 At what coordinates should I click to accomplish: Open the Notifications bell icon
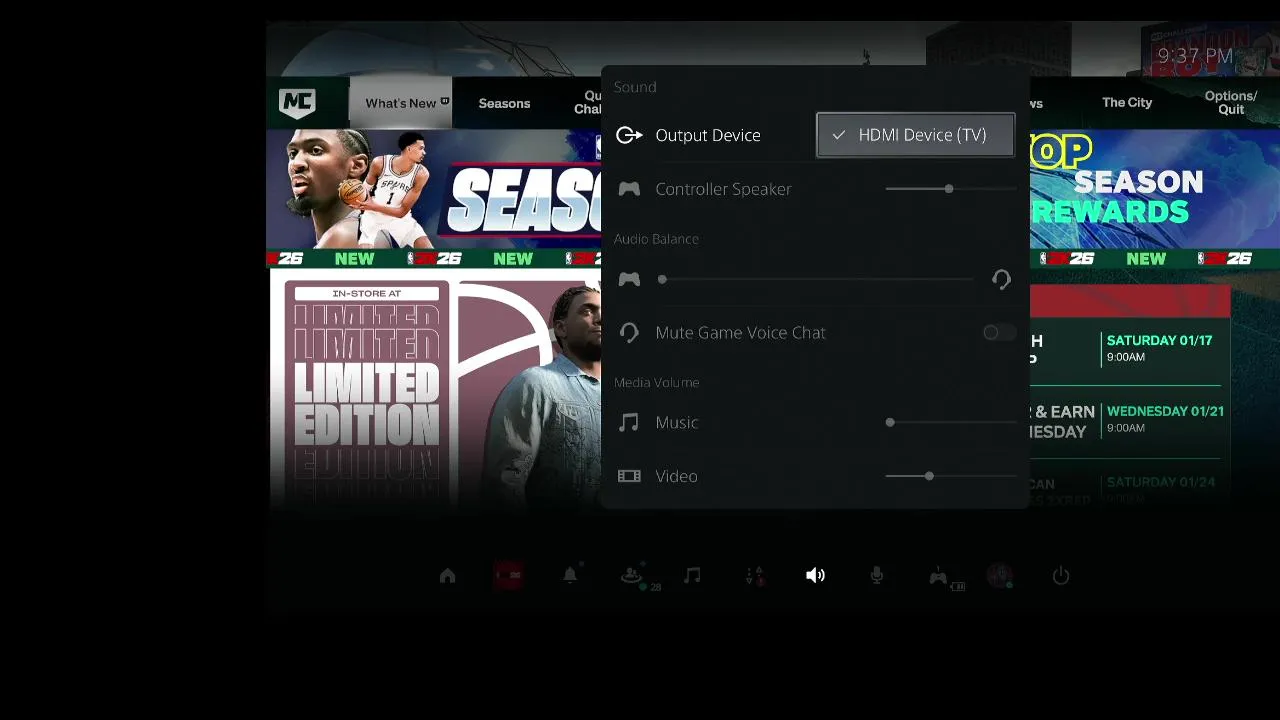coord(570,575)
